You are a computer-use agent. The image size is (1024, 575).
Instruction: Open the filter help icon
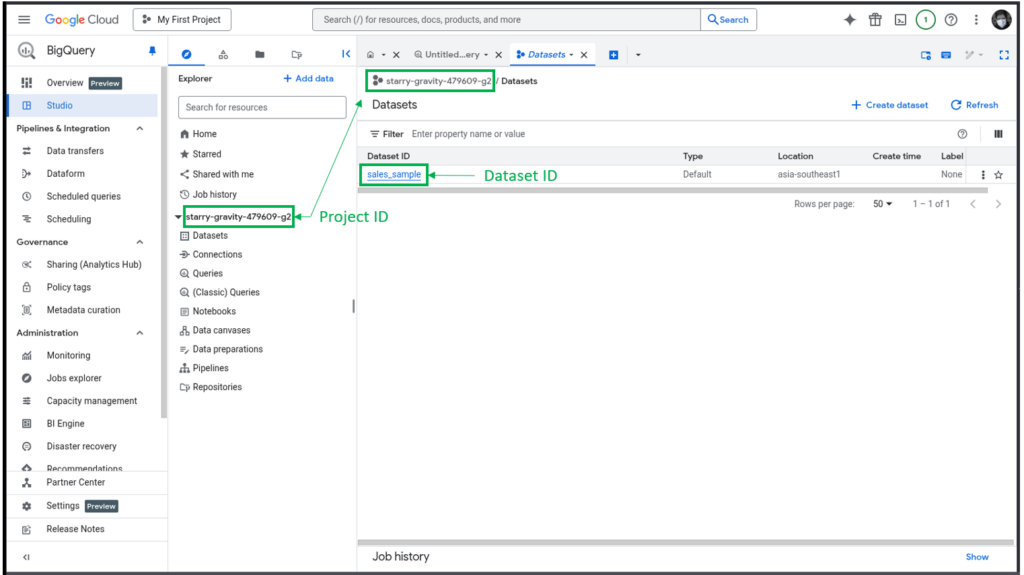tap(962, 134)
